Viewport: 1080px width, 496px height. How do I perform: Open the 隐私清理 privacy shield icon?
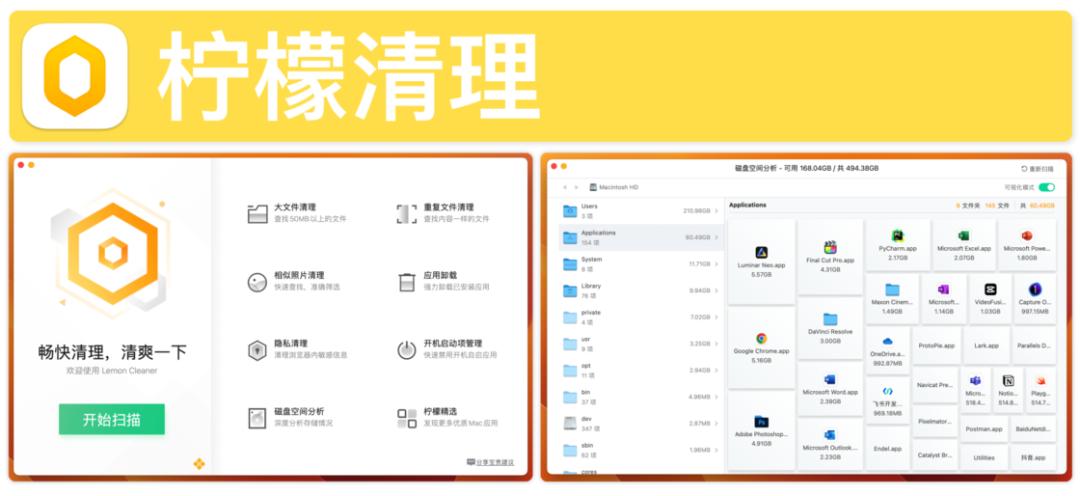258,350
